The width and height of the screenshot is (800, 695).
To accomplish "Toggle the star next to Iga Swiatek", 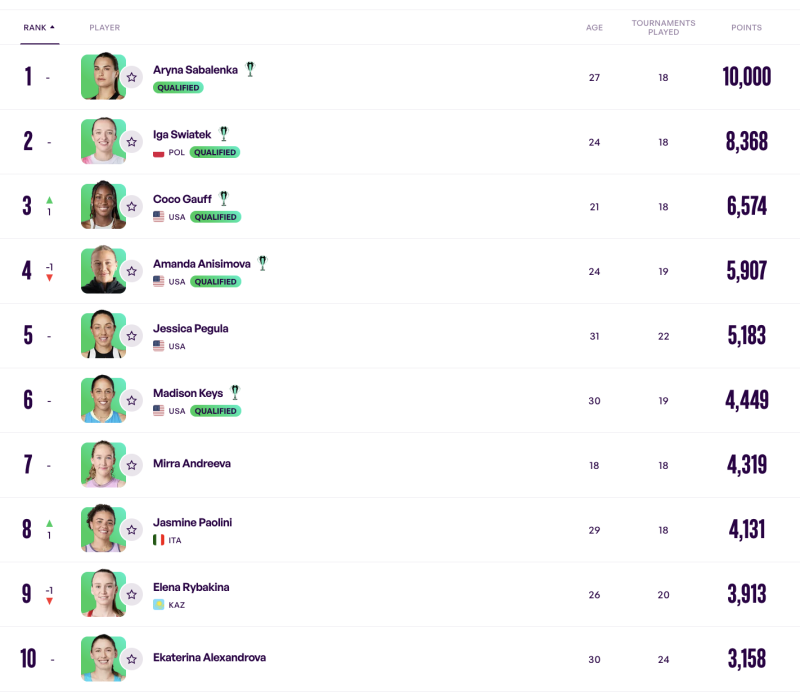I will [x=132, y=142].
